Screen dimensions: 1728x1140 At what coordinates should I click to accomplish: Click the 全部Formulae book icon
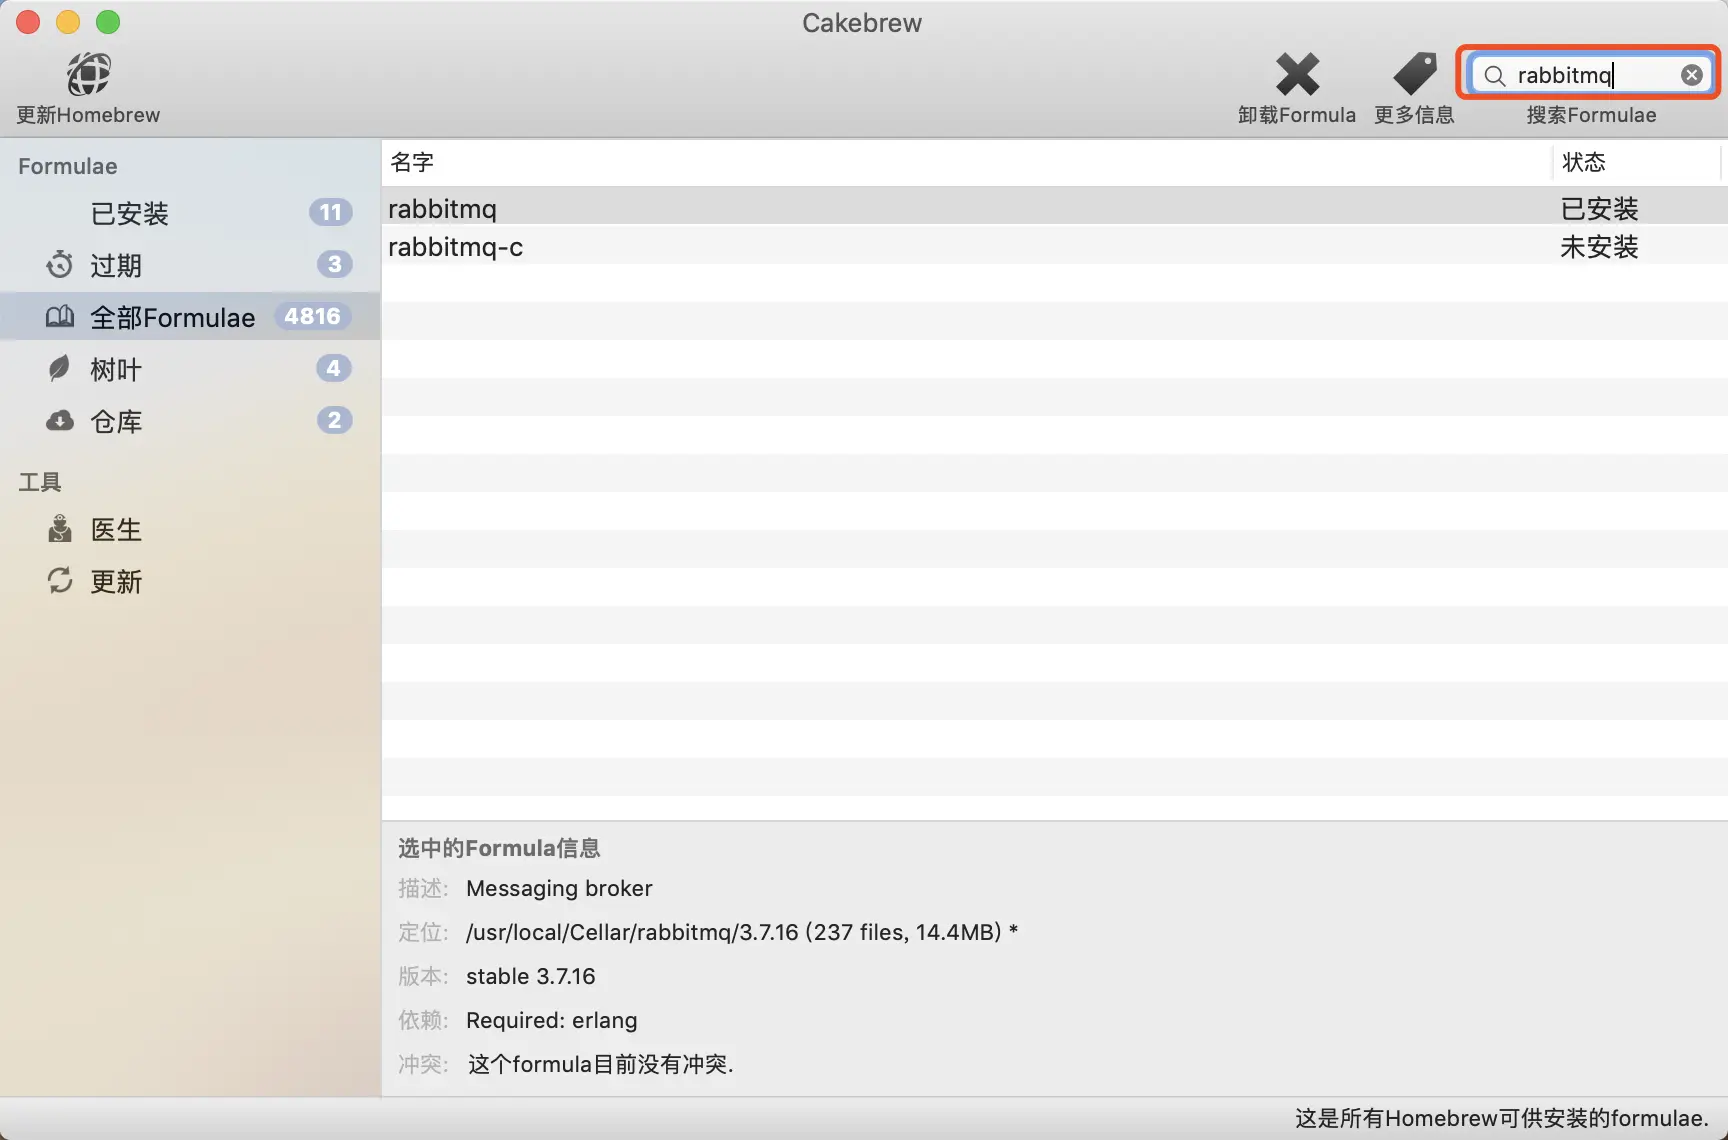click(60, 317)
